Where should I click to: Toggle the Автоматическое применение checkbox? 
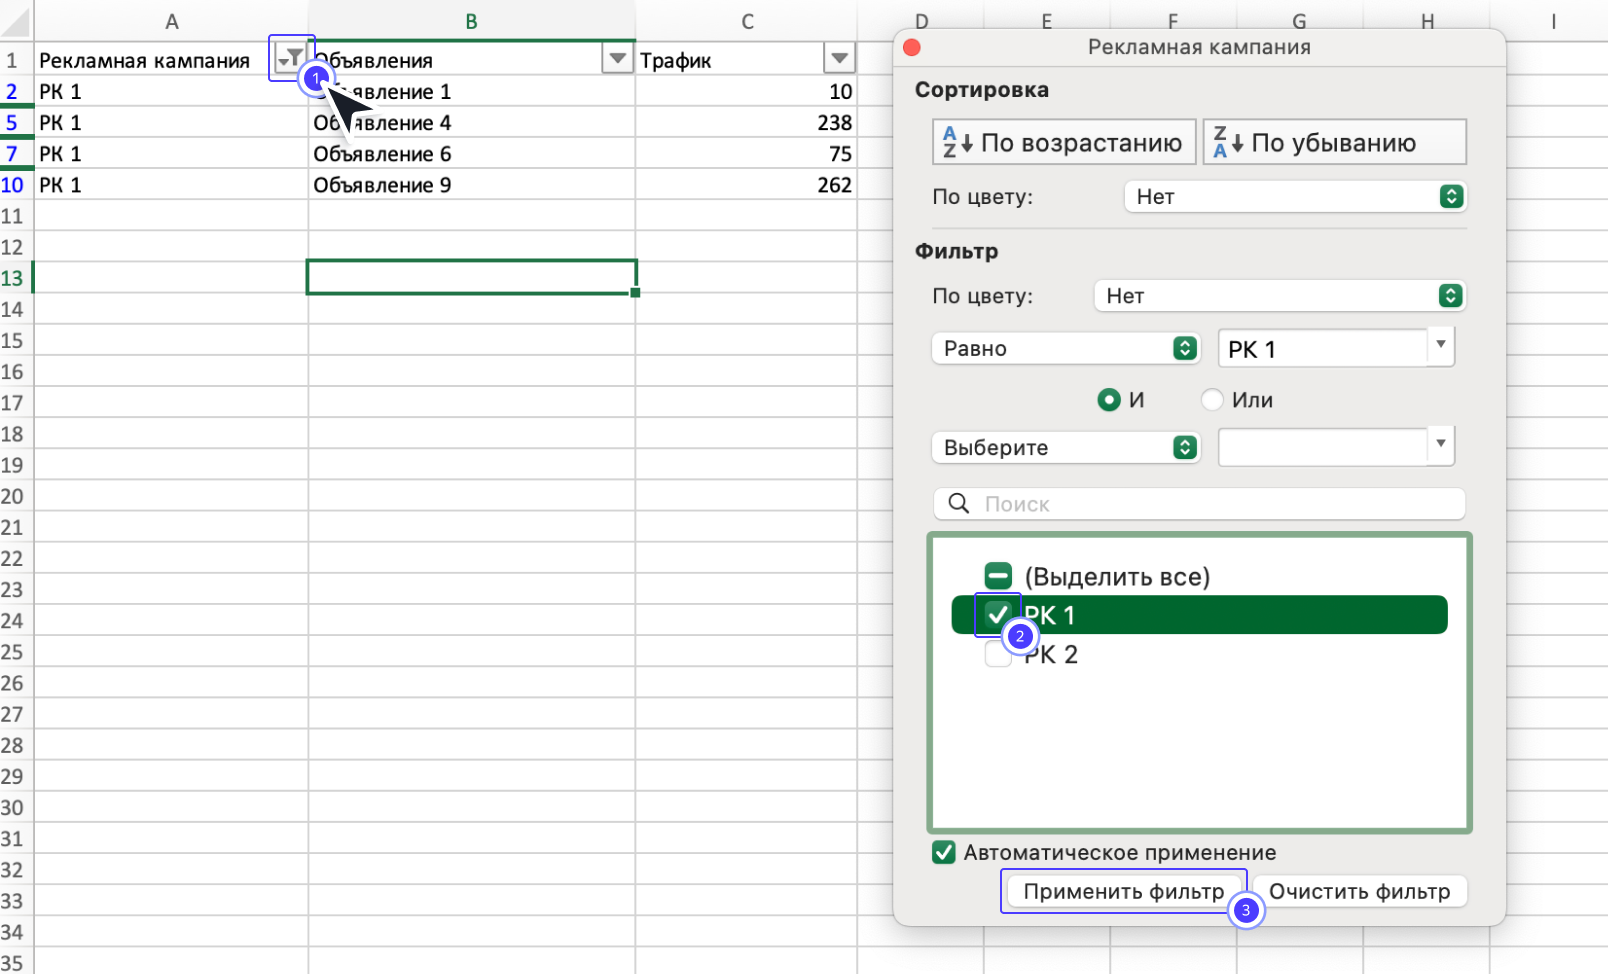943,852
